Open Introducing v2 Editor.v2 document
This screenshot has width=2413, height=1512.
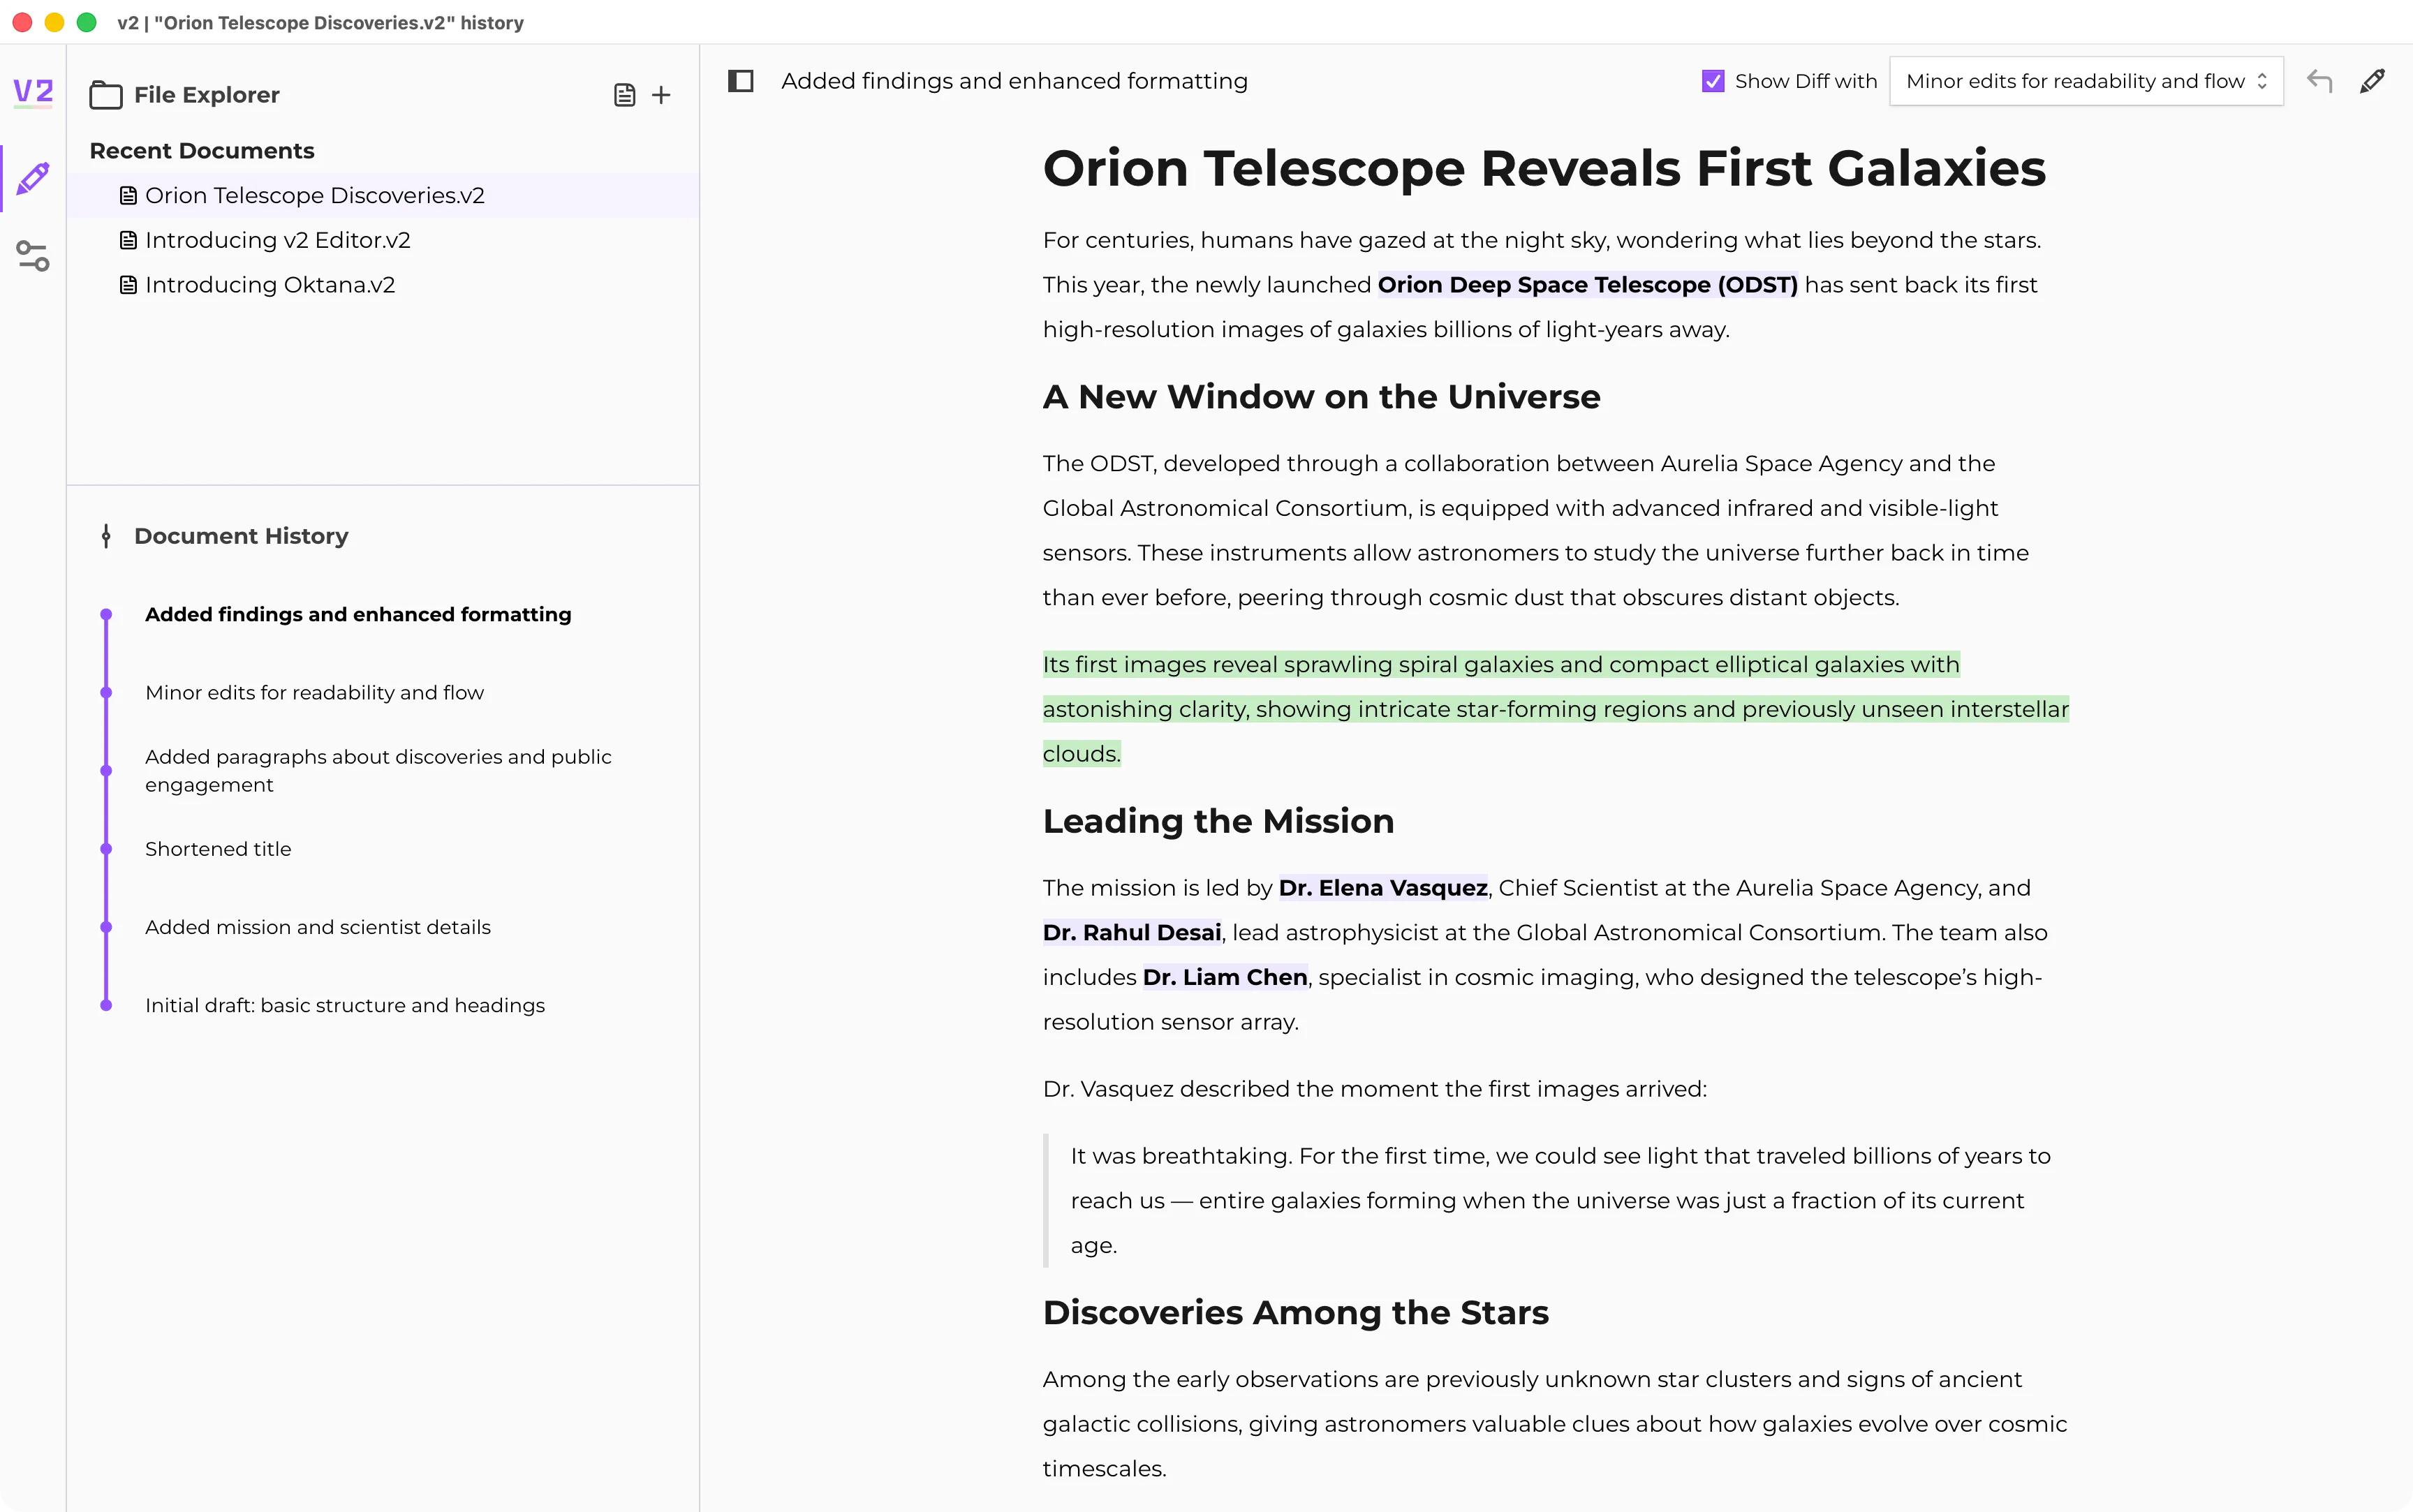[277, 240]
